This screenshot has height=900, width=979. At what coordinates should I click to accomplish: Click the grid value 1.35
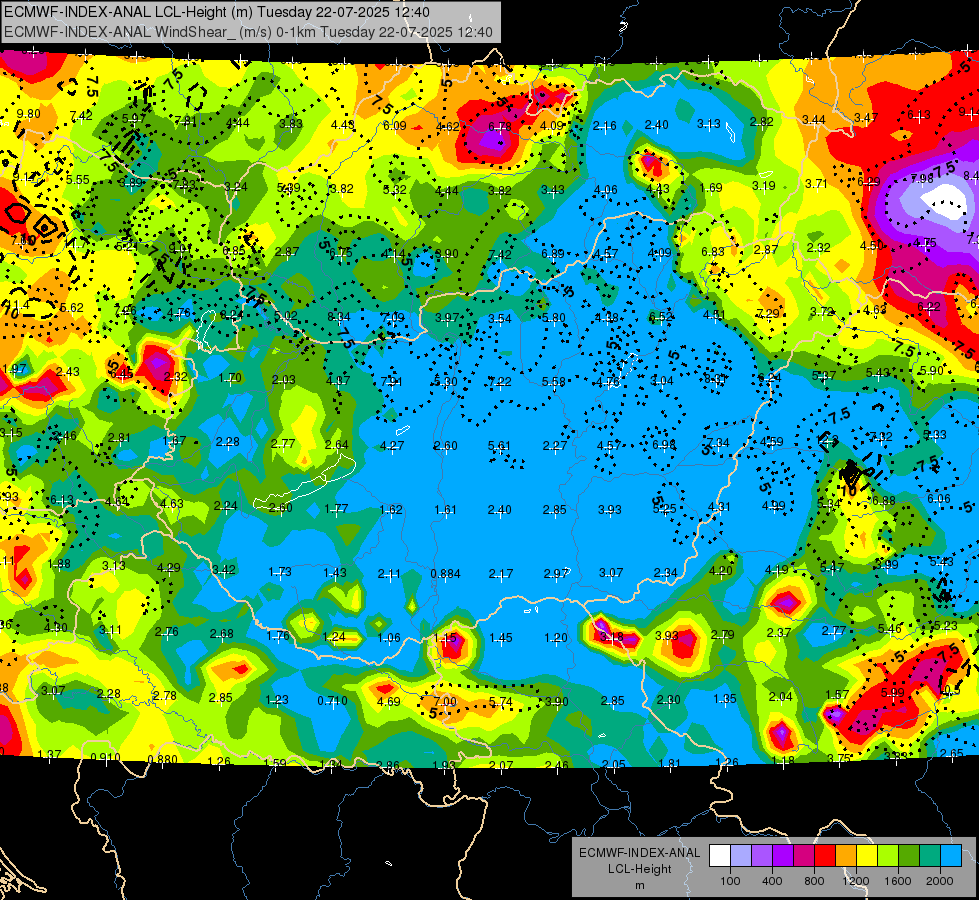pyautogui.click(x=724, y=699)
